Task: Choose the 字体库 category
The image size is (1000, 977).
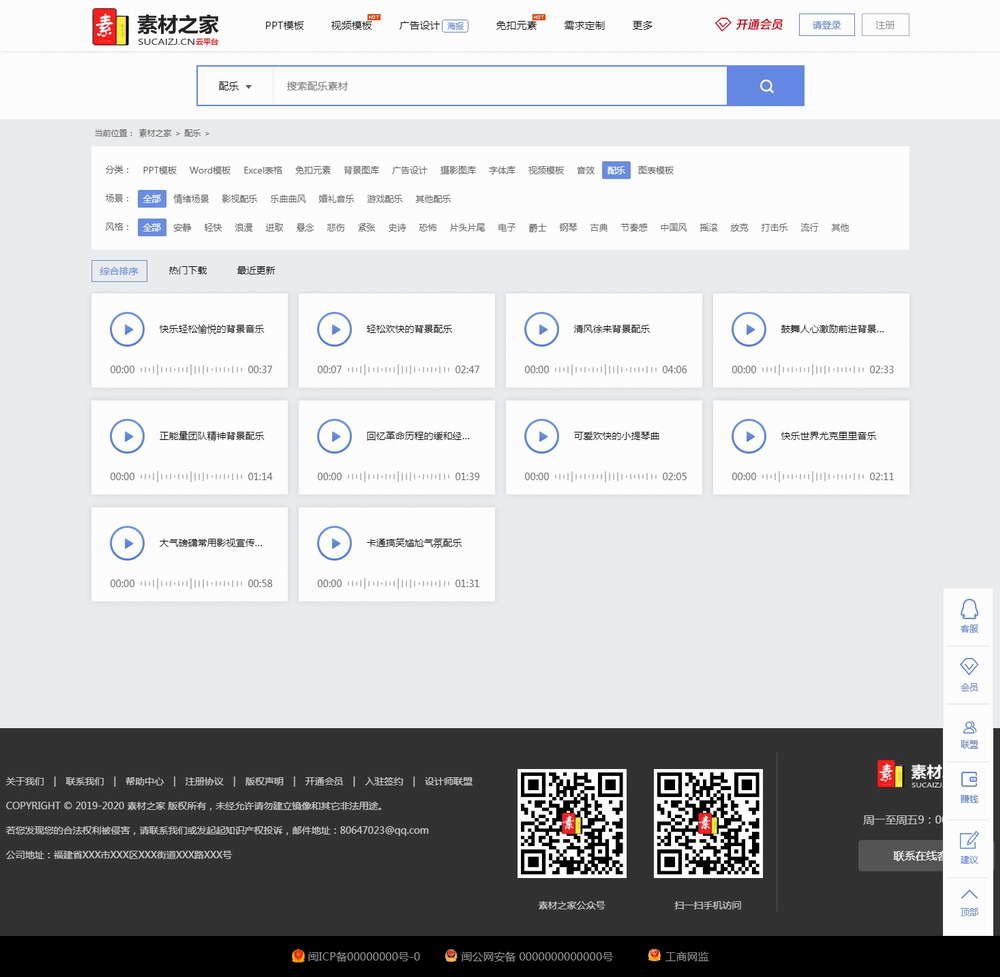Action: click(x=502, y=170)
